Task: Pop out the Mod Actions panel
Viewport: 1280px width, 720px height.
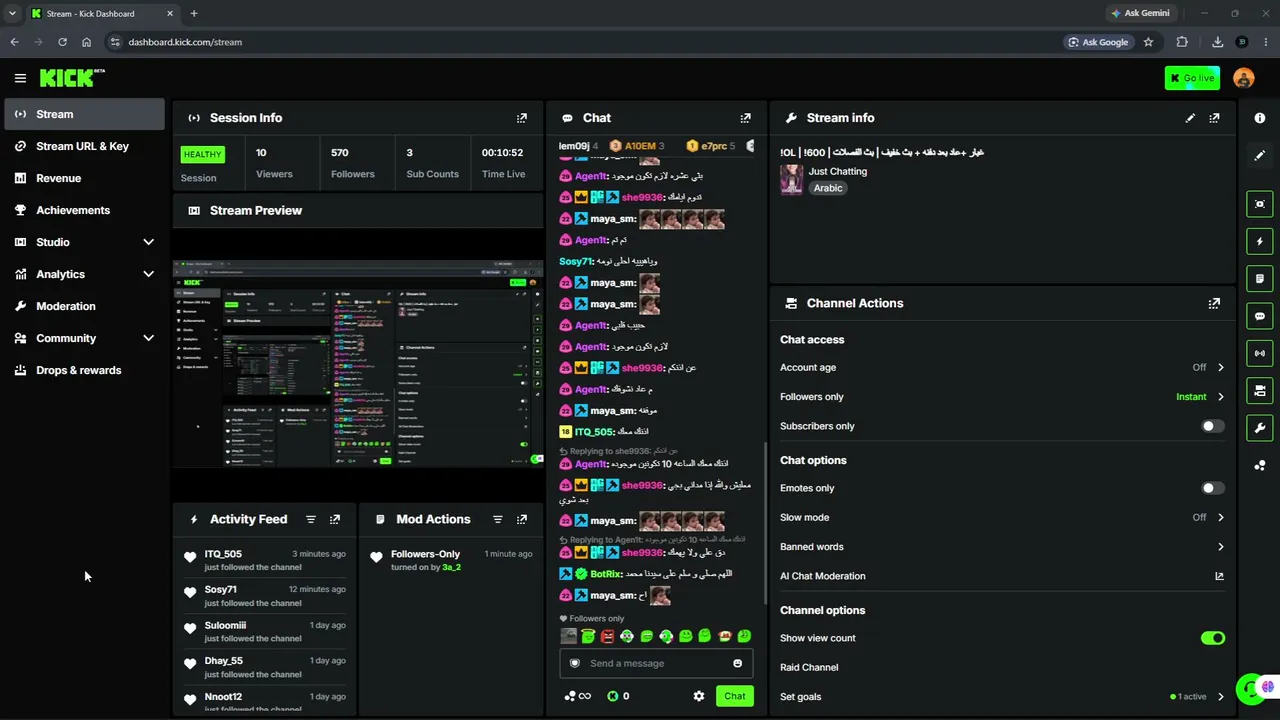Action: pos(521,519)
